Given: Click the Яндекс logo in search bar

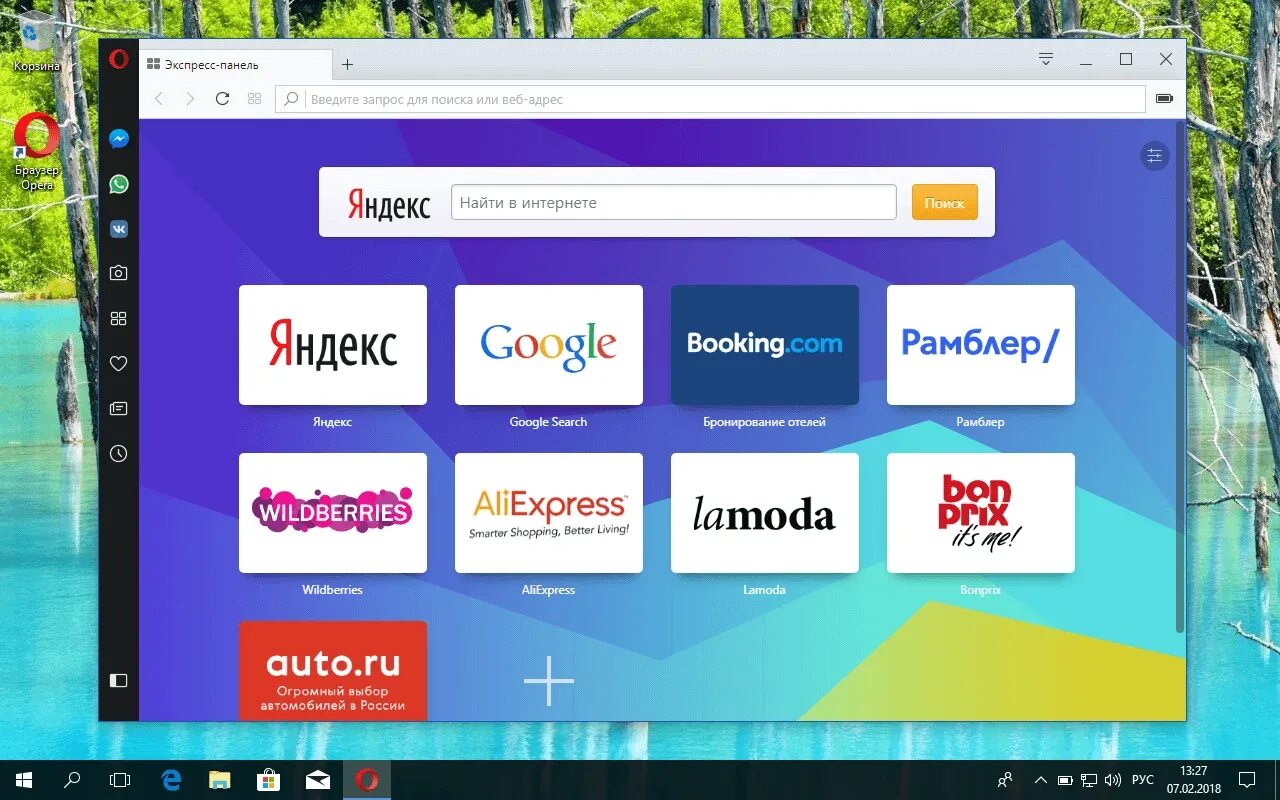Looking at the screenshot, I should pos(389,205).
